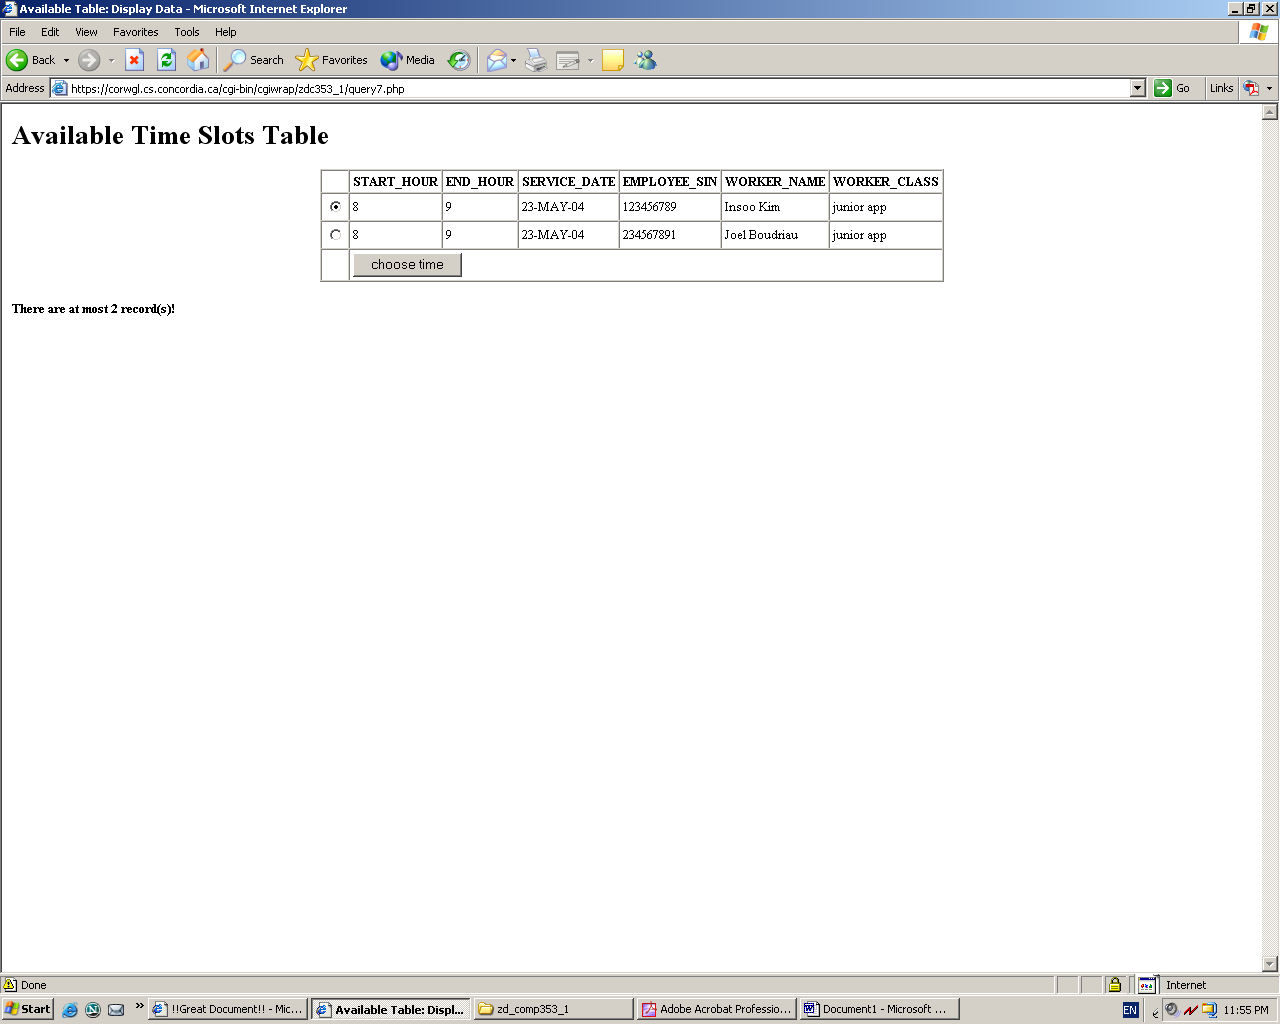Viewport: 1280px width, 1024px height.
Task: Open the Messenger icon in toolbar
Action: 646,60
